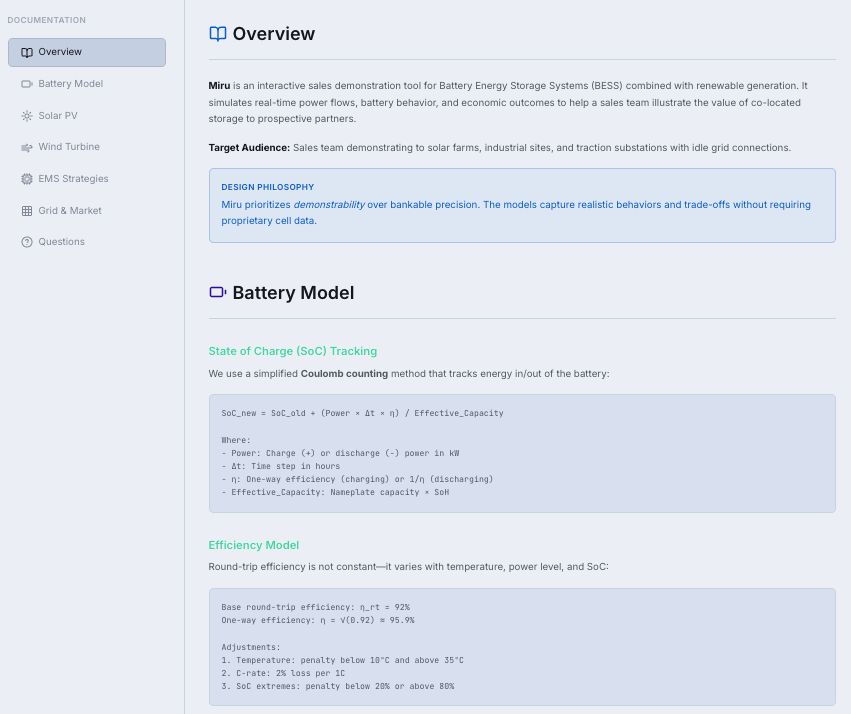Image resolution: width=851 pixels, height=714 pixels.
Task: Click the Questions help-circle icon
Action: (27, 242)
